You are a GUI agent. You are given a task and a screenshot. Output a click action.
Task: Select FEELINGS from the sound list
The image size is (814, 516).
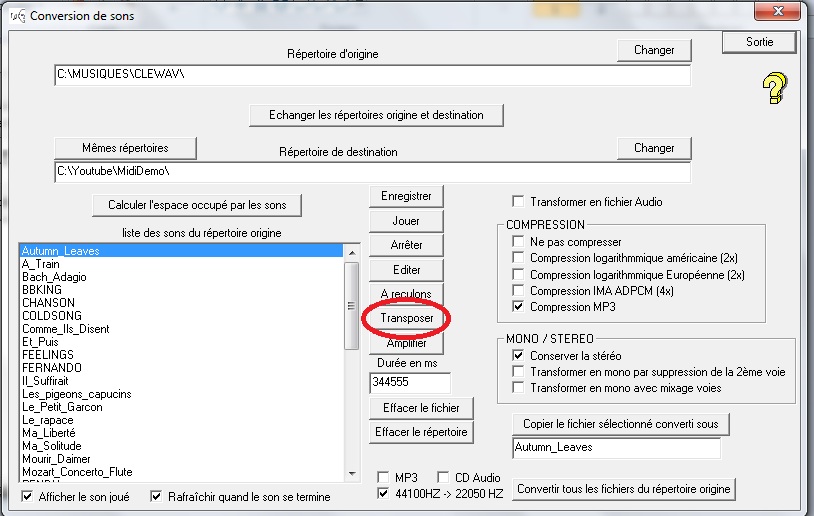pyautogui.click(x=49, y=355)
